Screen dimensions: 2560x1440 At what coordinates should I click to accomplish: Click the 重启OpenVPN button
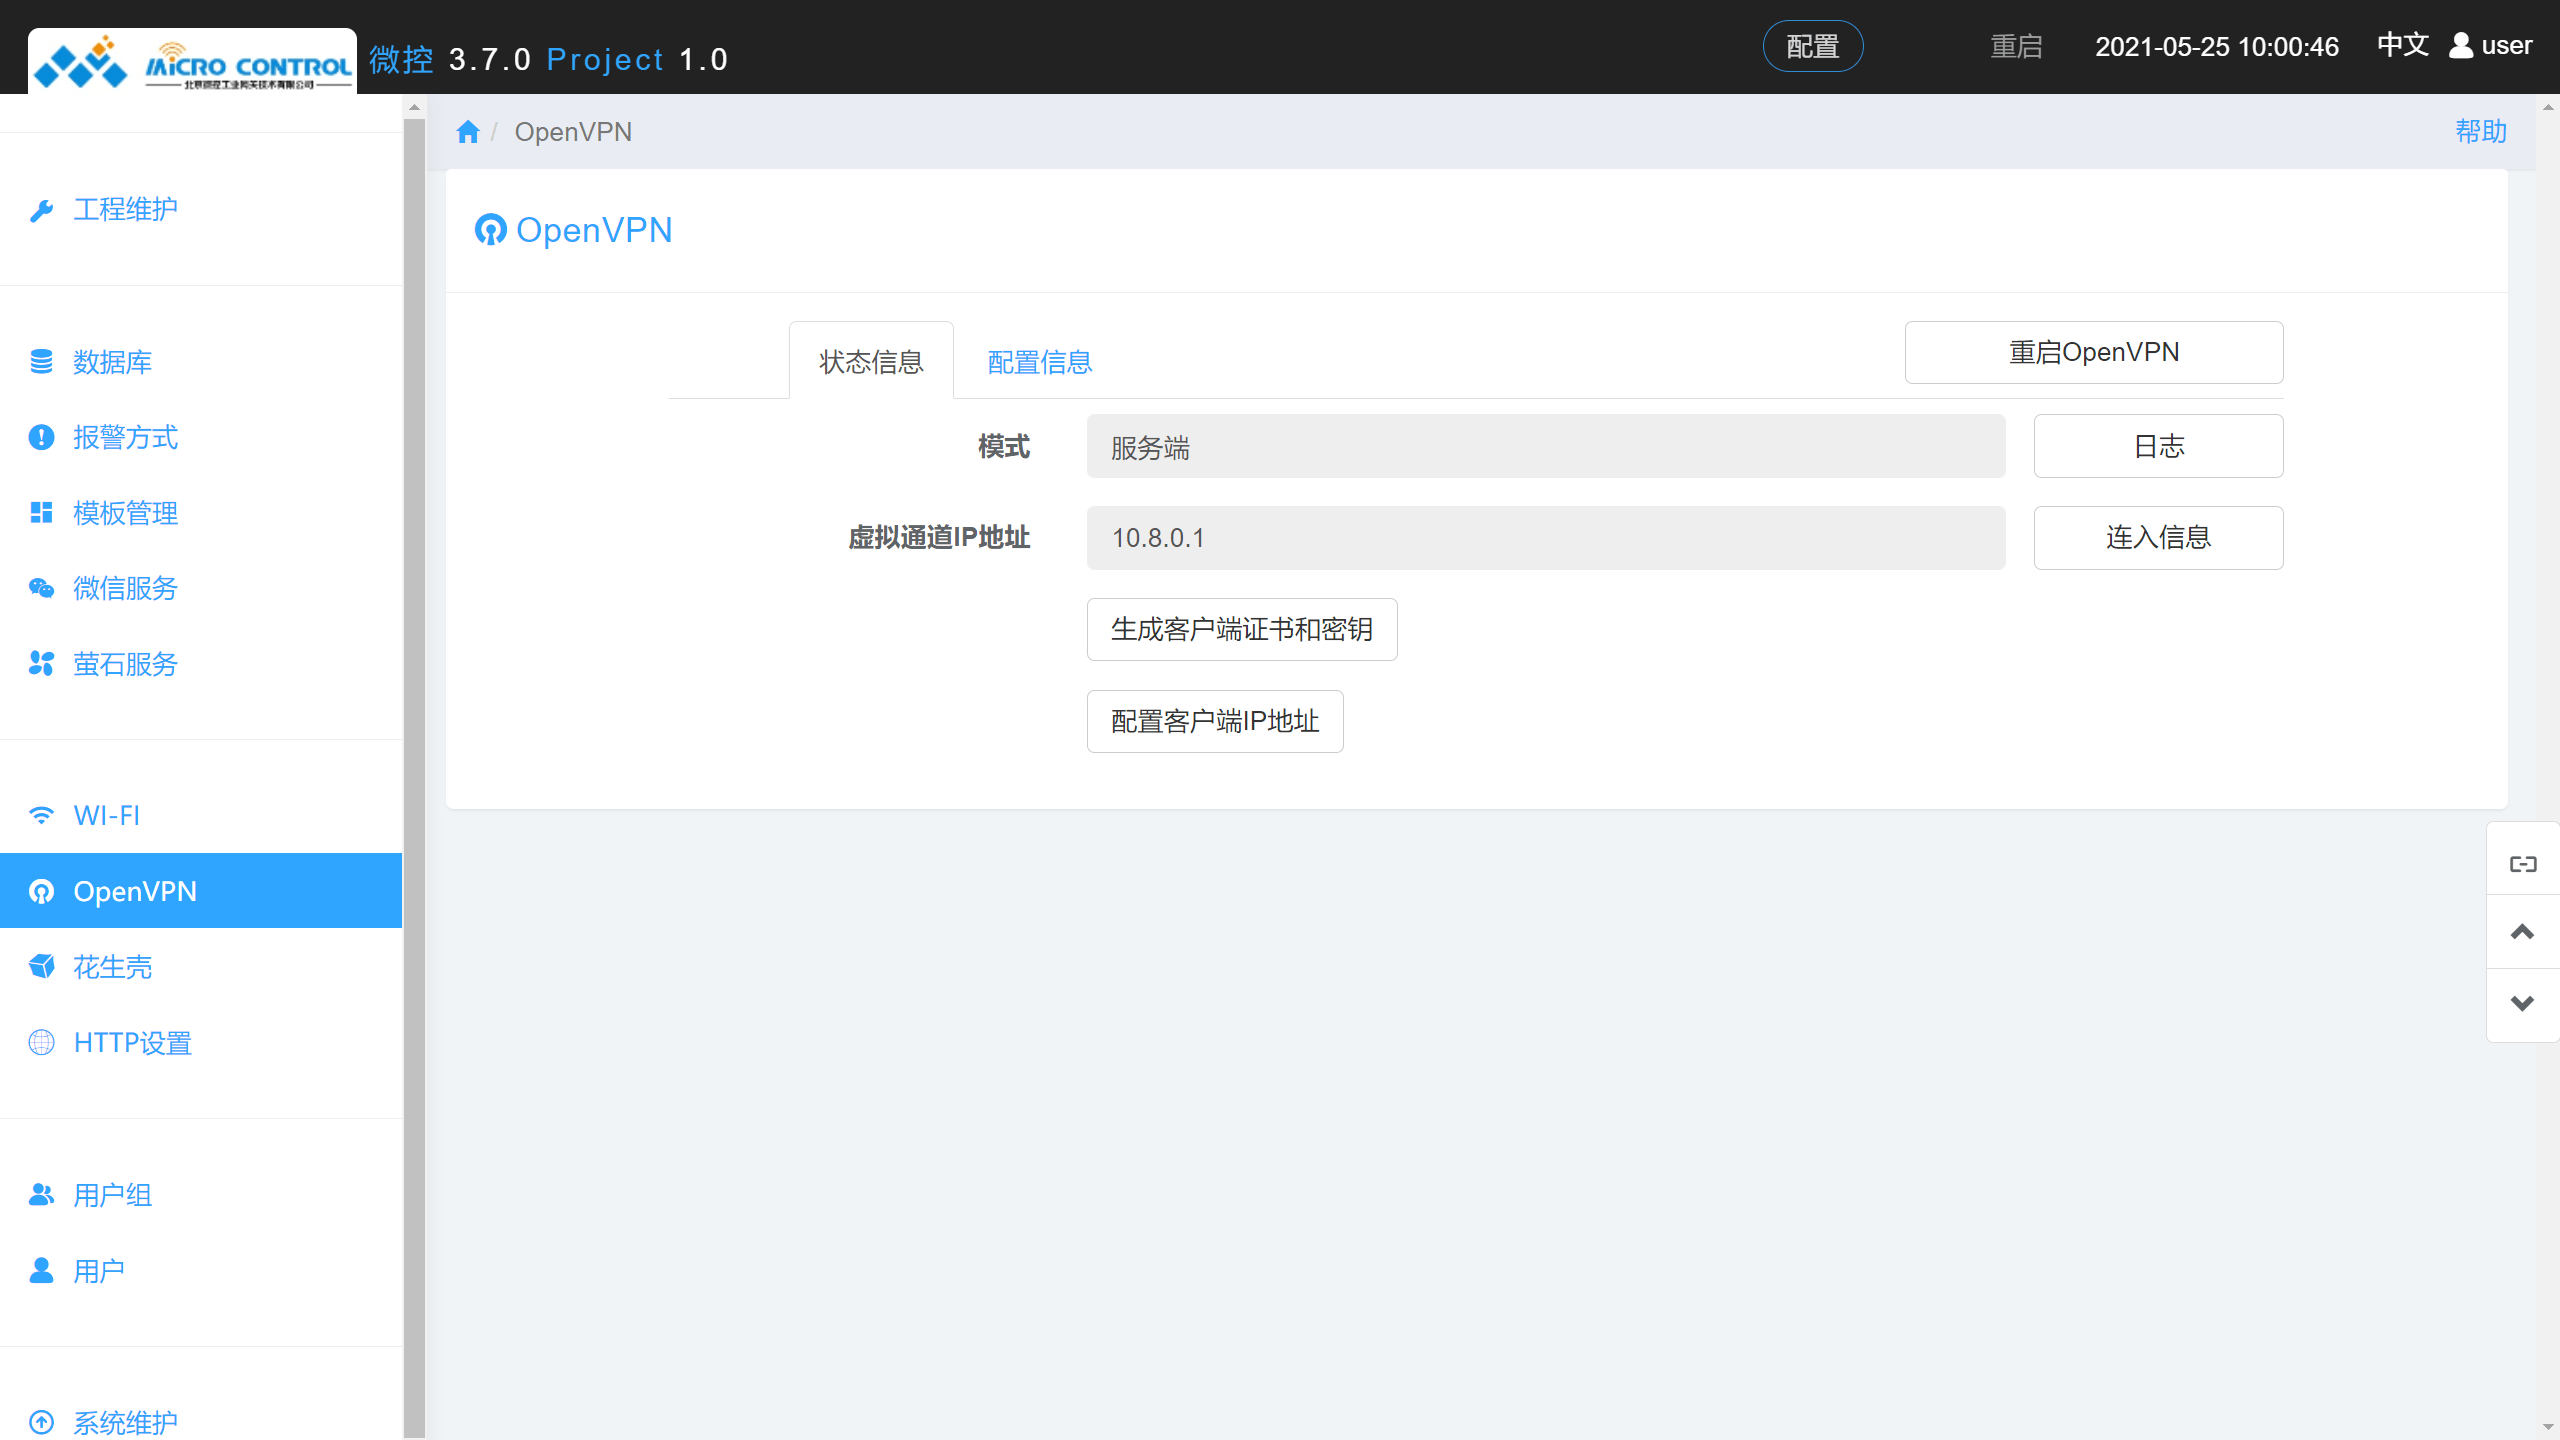pyautogui.click(x=2094, y=352)
